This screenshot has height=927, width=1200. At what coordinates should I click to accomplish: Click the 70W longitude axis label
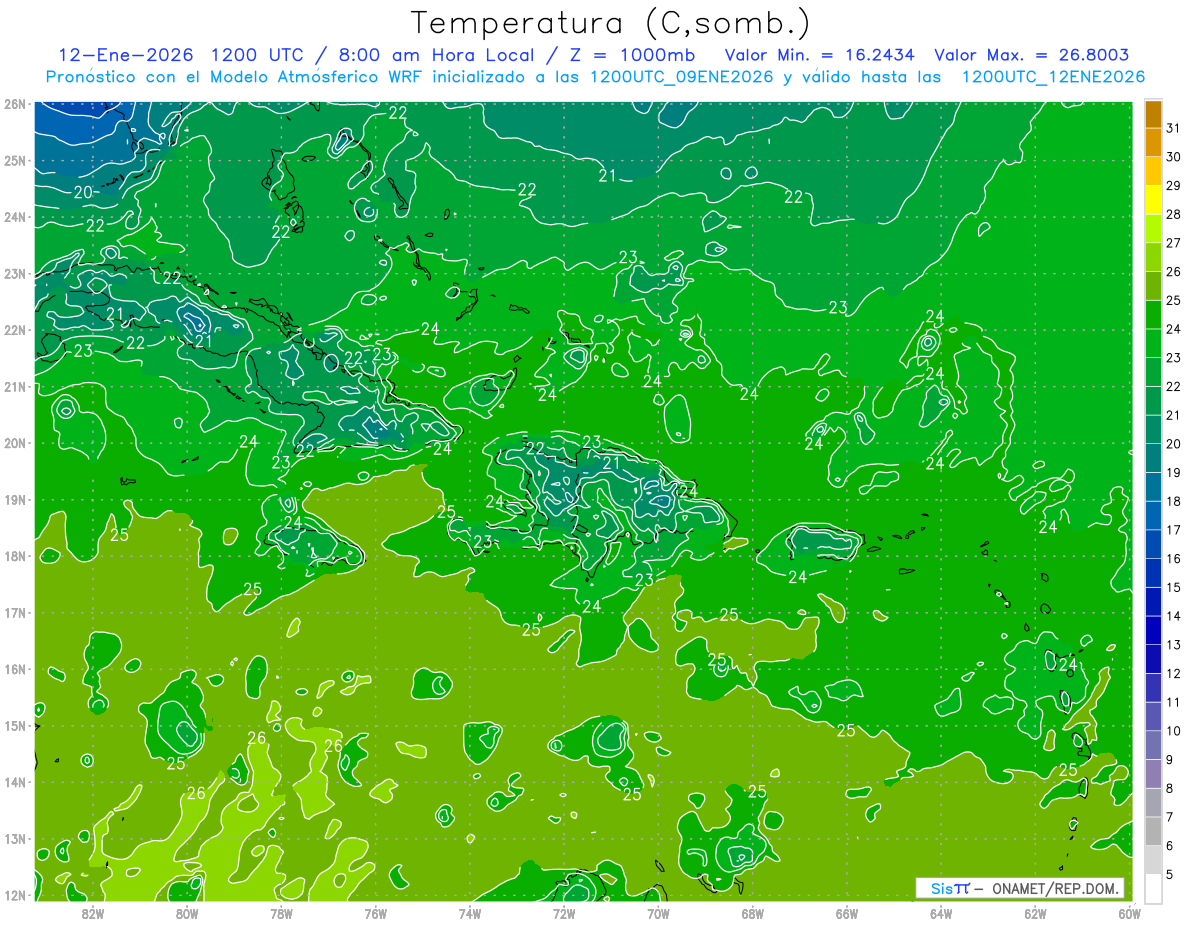click(x=658, y=912)
